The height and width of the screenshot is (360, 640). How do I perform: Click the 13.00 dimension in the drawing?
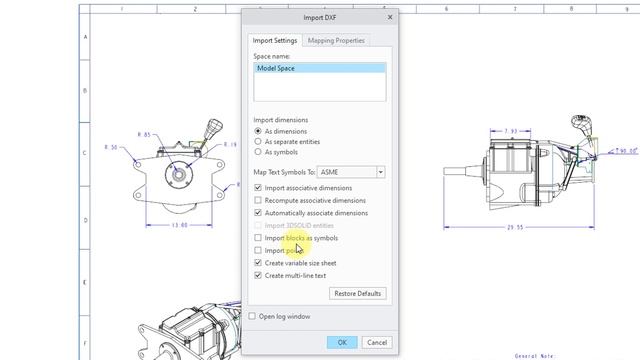coord(180,225)
